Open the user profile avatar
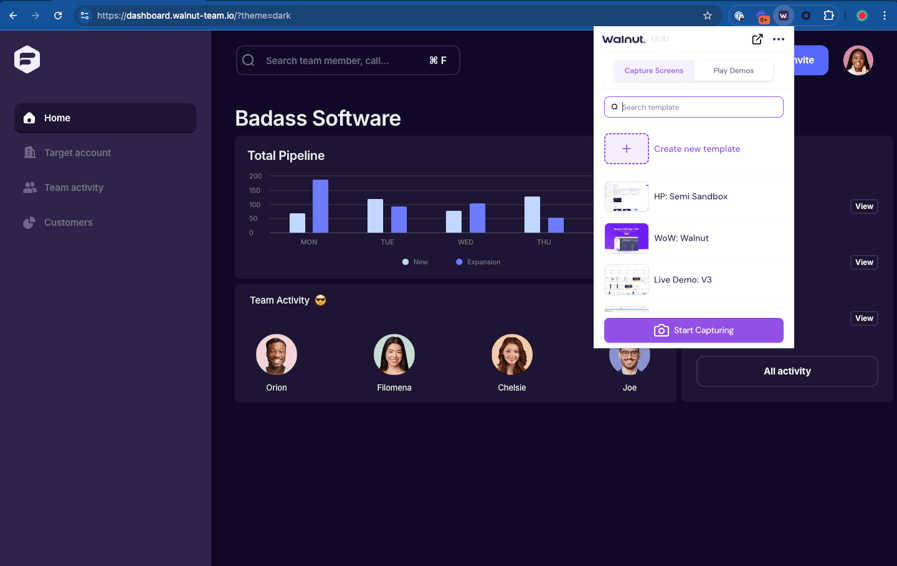This screenshot has height=566, width=897. click(858, 60)
